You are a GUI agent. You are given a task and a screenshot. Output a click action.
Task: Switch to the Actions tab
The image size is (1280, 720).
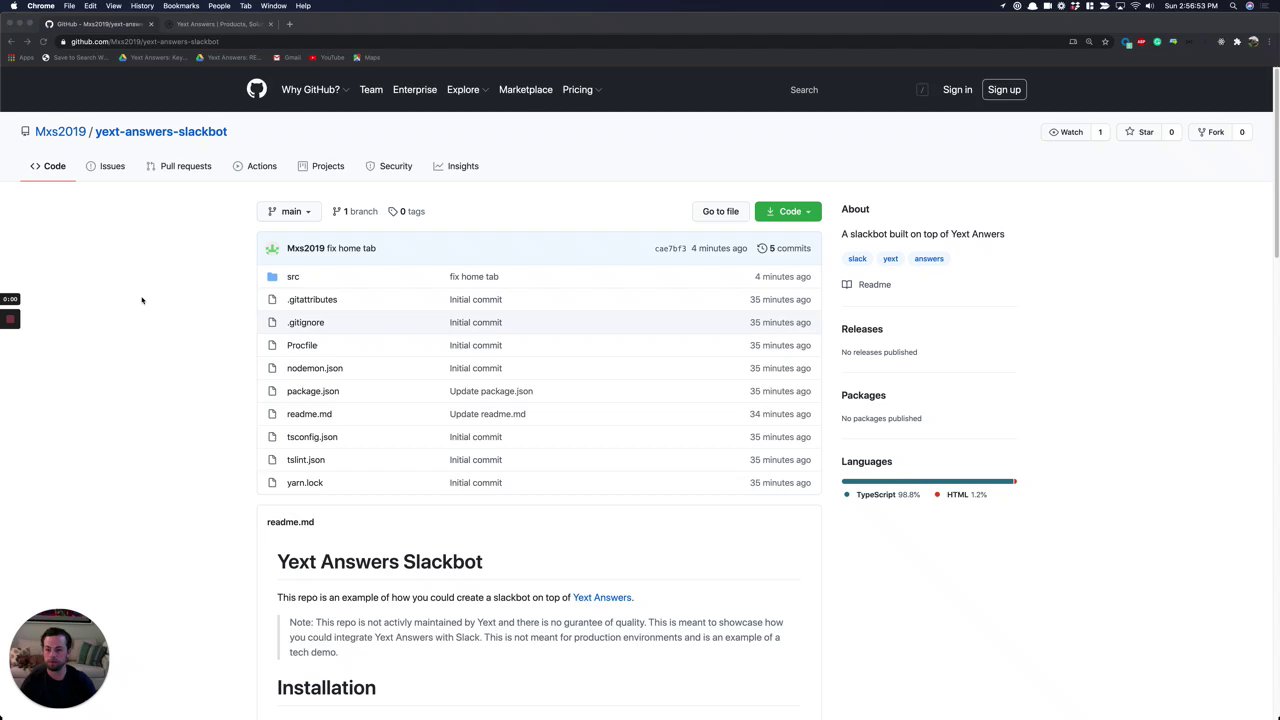point(255,167)
